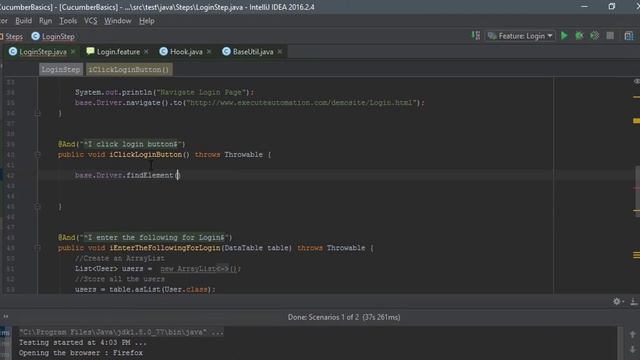Select the LoginStep class breadcrumb
This screenshot has height=360, width=640.
tap(61, 69)
